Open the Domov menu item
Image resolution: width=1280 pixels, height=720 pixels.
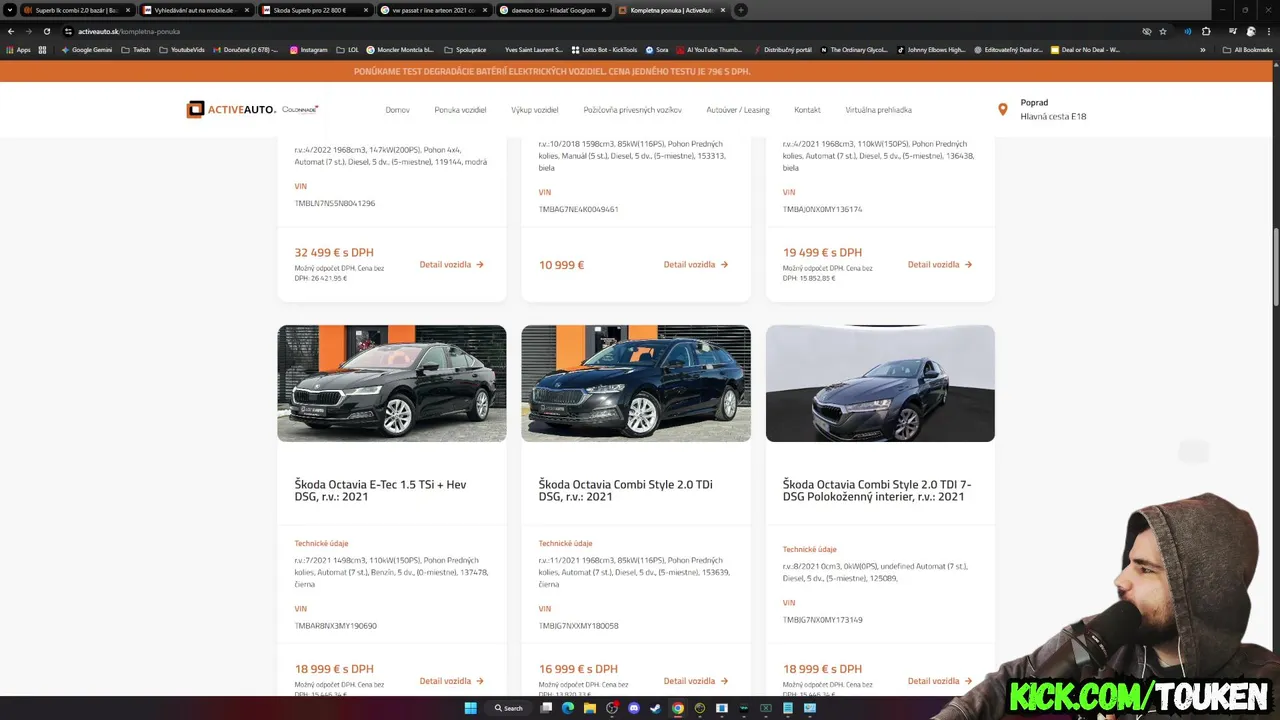397,110
